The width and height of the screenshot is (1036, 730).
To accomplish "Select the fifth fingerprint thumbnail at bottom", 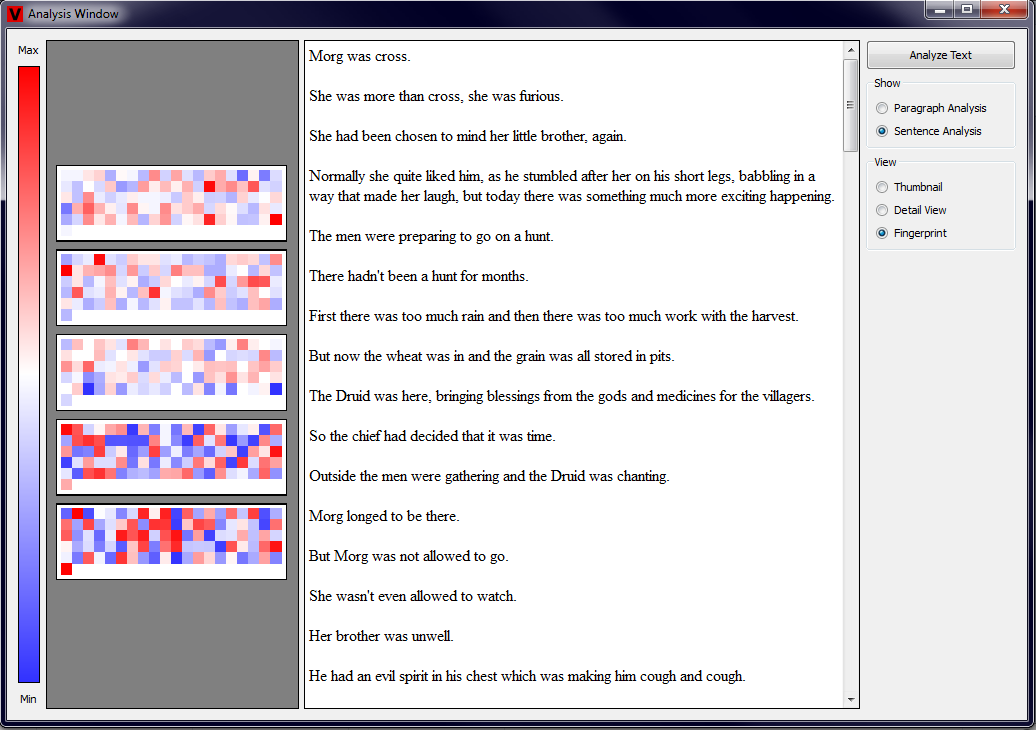I will point(171,542).
